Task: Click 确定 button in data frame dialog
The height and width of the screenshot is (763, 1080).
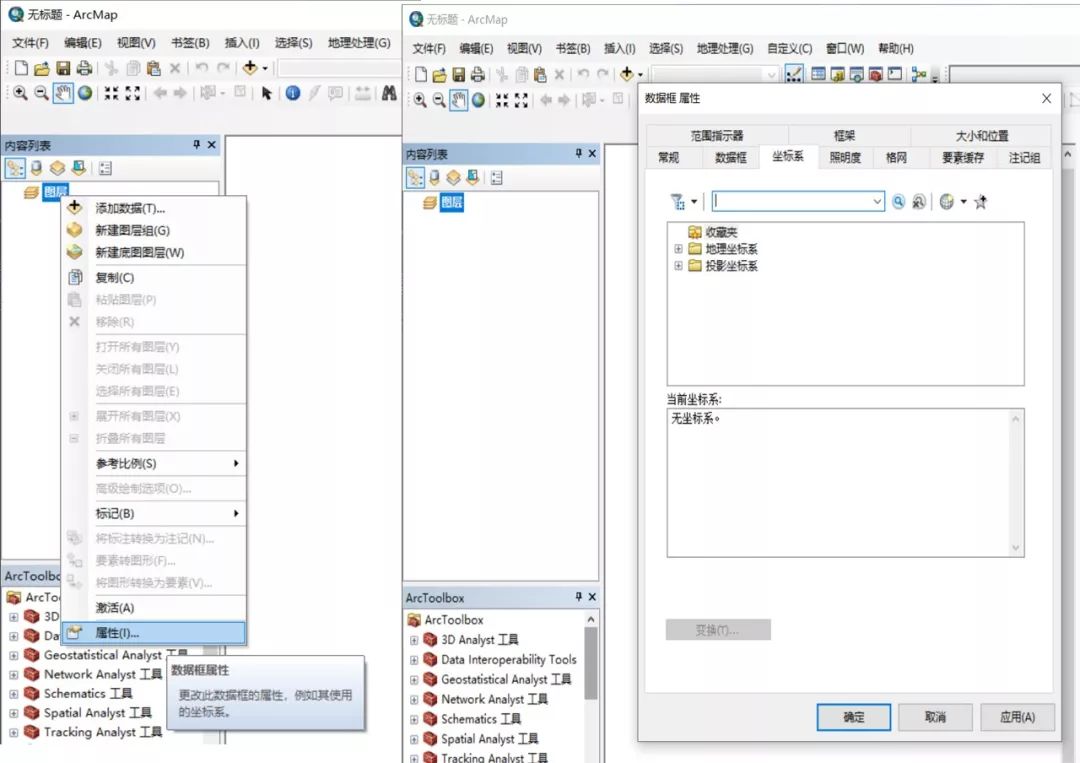Action: tap(853, 717)
